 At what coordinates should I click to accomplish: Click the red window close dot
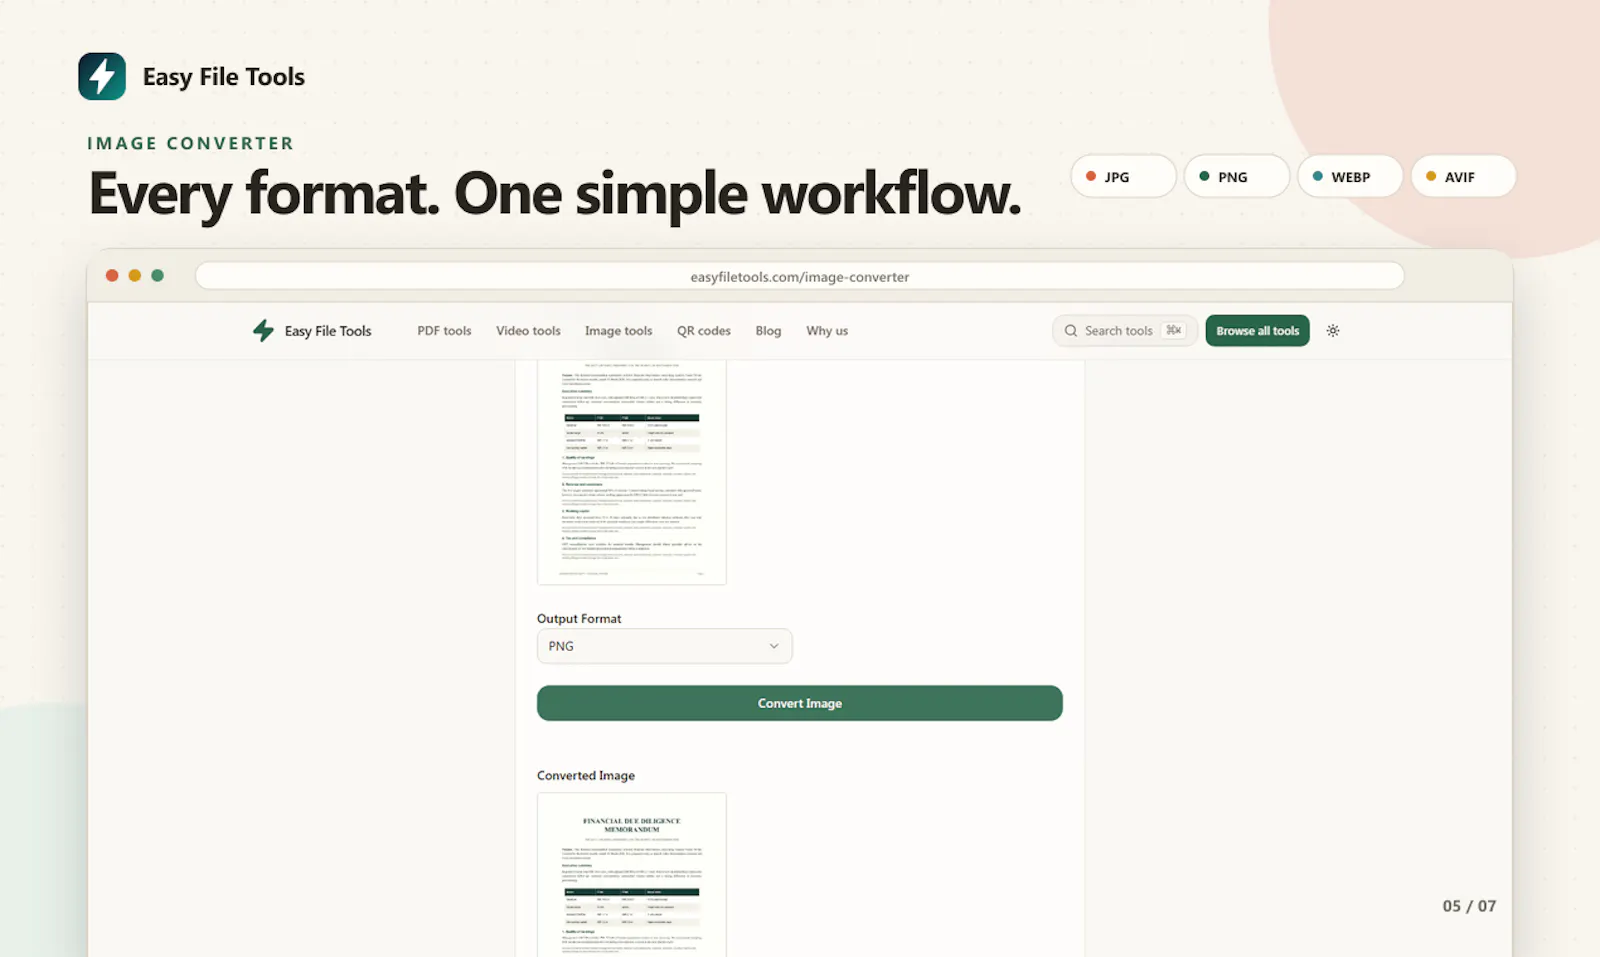[x=112, y=276]
